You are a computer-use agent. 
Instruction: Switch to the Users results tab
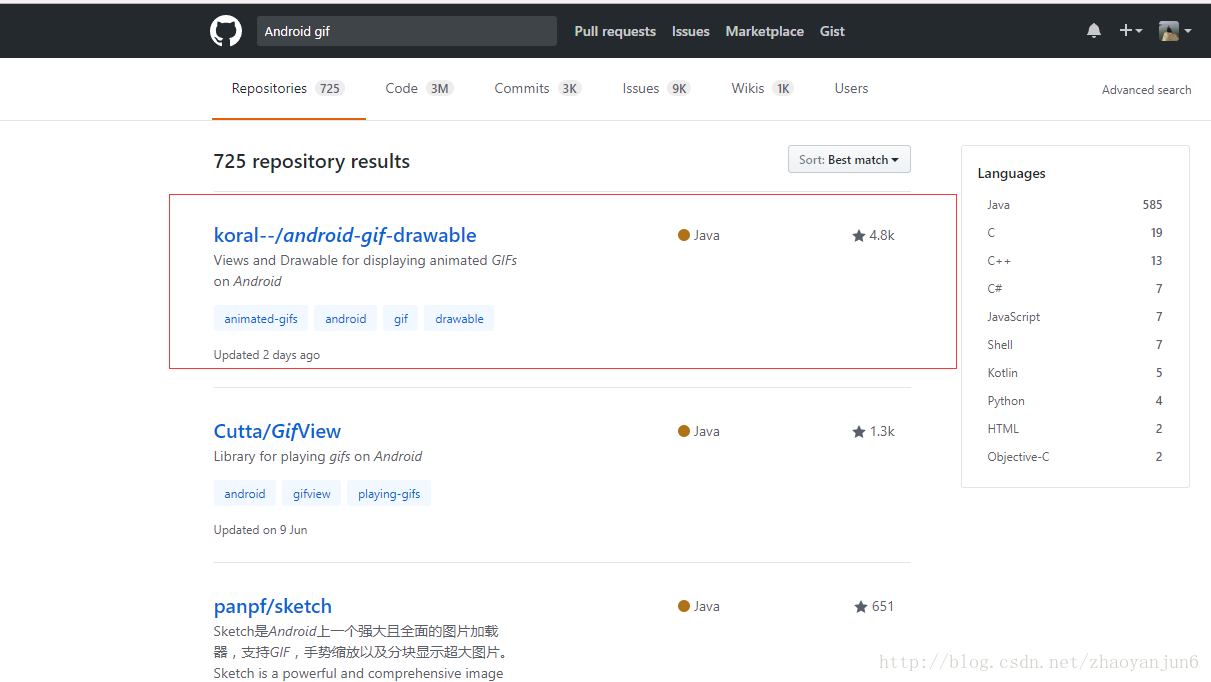point(851,89)
